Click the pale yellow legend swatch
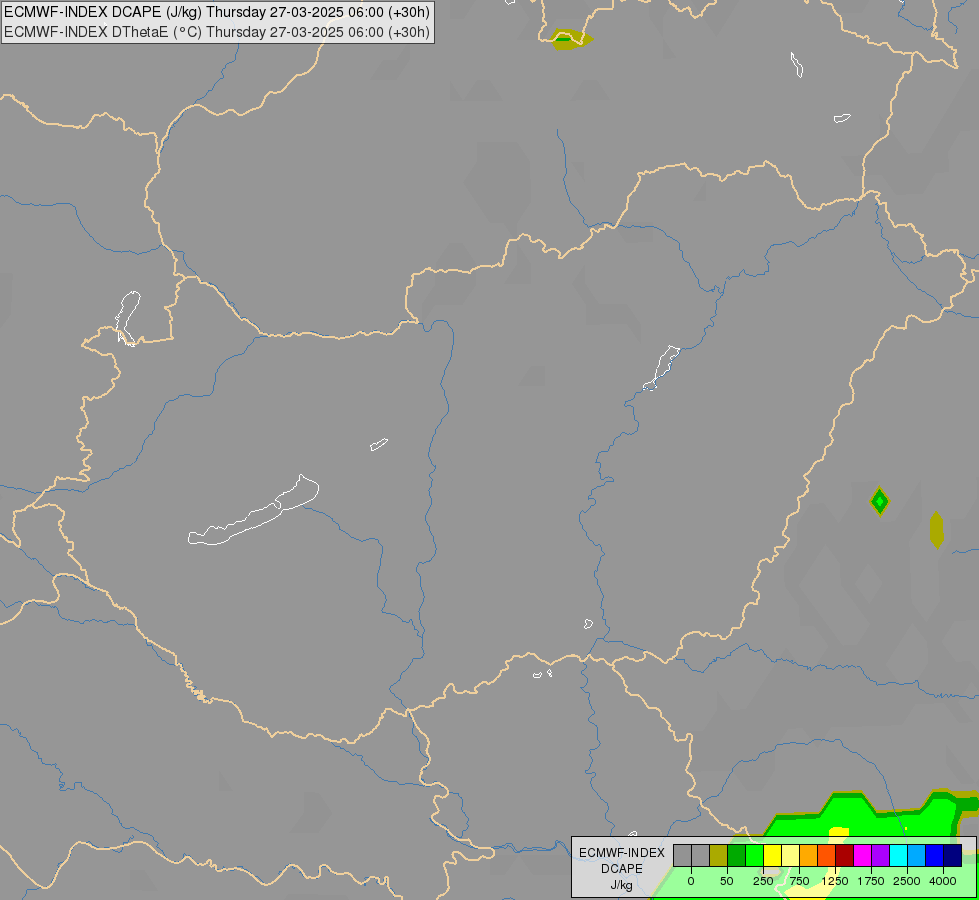The image size is (979, 900). pos(790,856)
